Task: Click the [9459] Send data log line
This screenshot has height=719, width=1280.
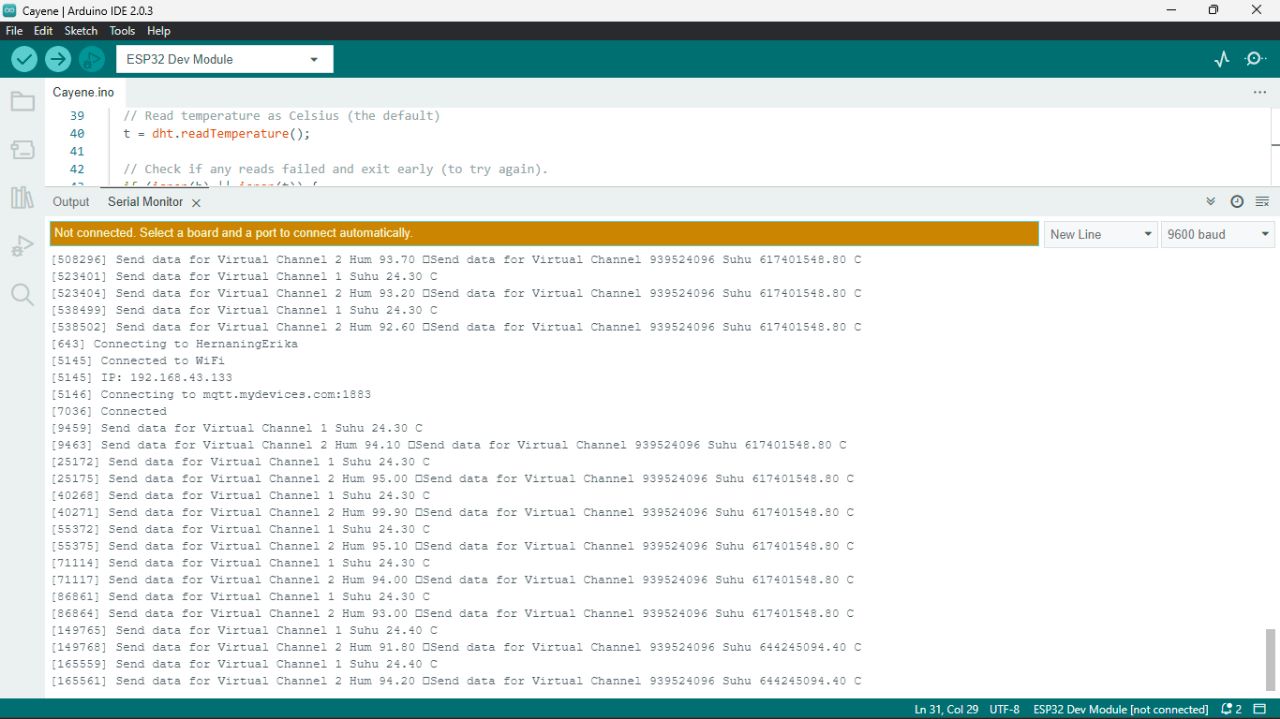Action: pos(237,428)
